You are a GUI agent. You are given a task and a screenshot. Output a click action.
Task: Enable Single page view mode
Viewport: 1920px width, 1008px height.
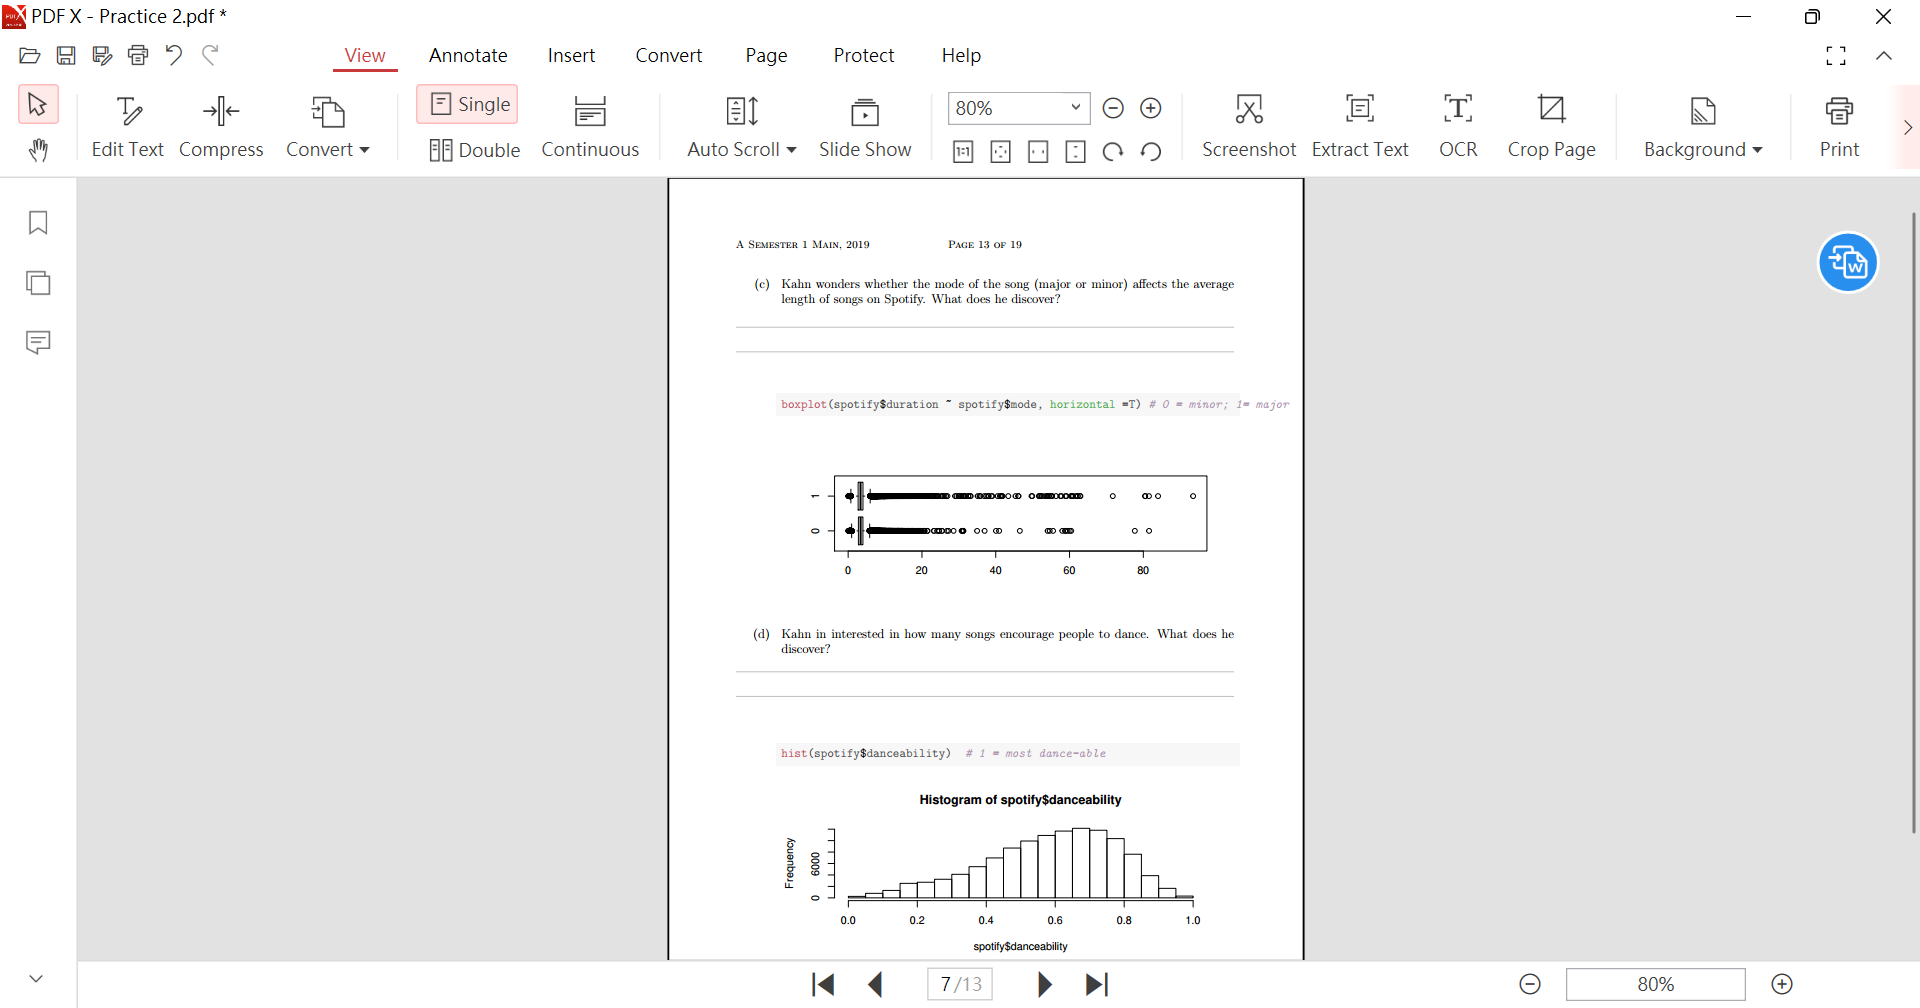[468, 104]
